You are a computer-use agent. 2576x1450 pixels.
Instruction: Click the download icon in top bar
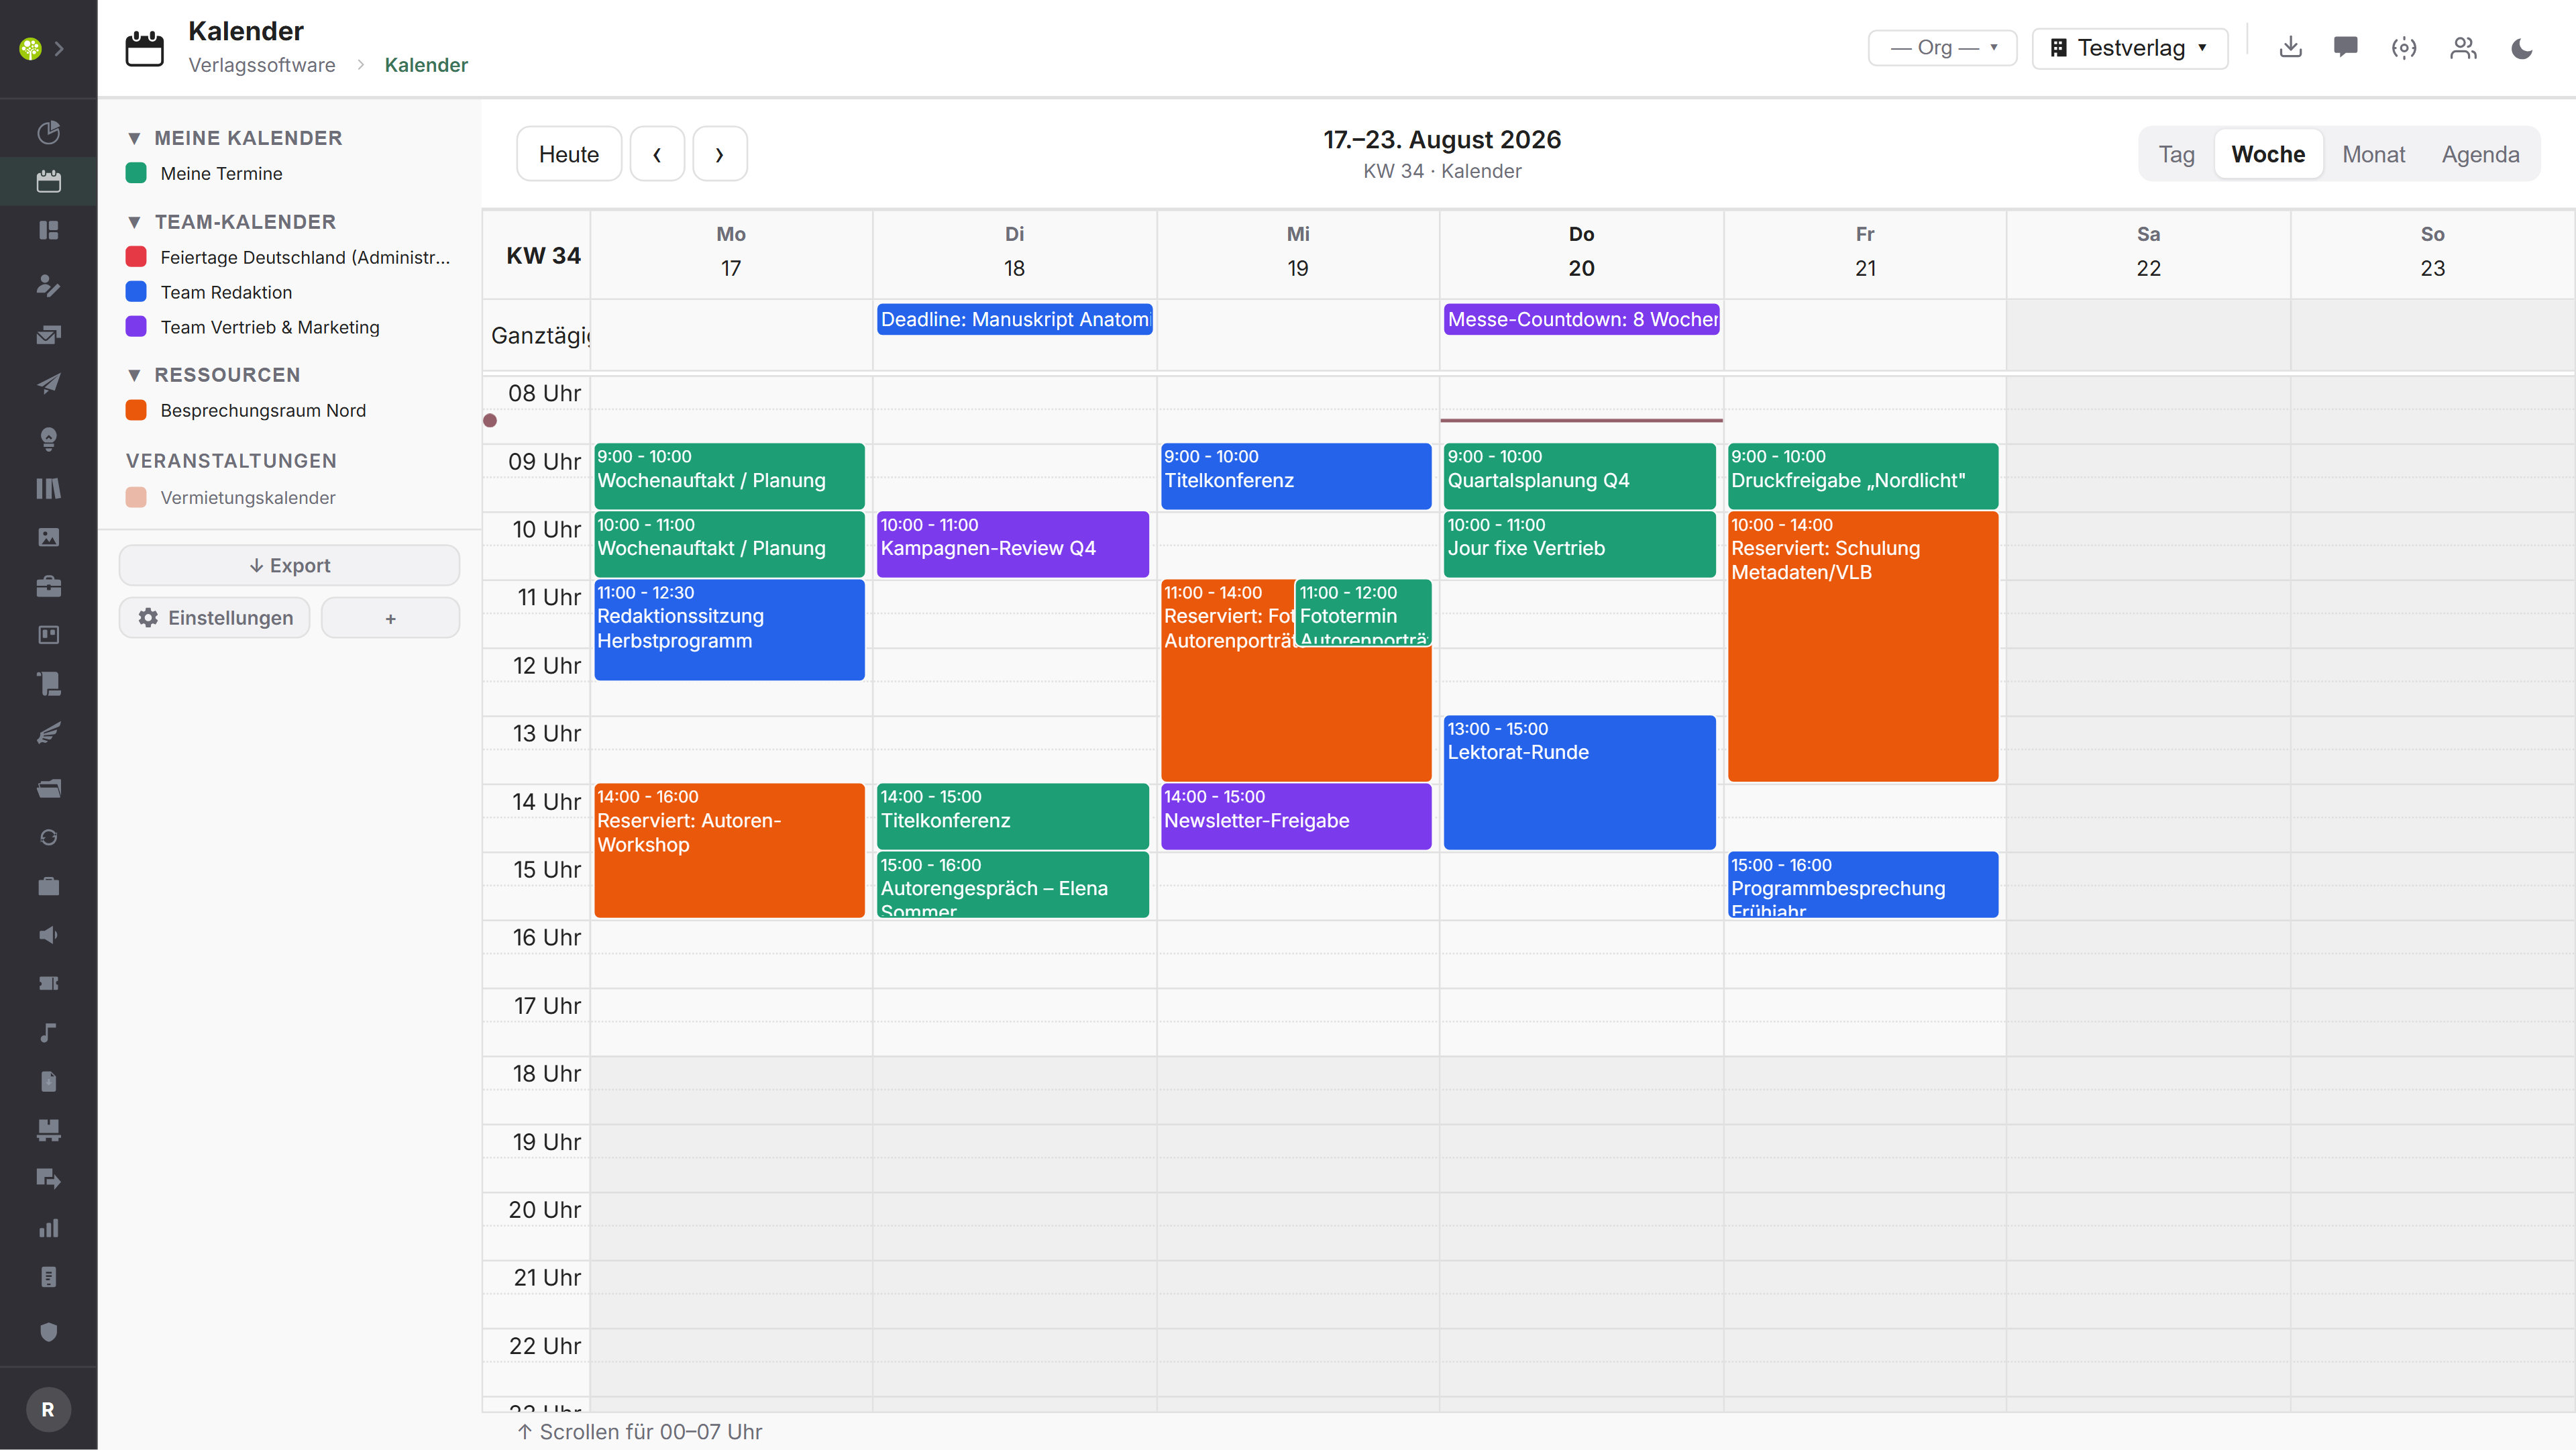point(2290,47)
